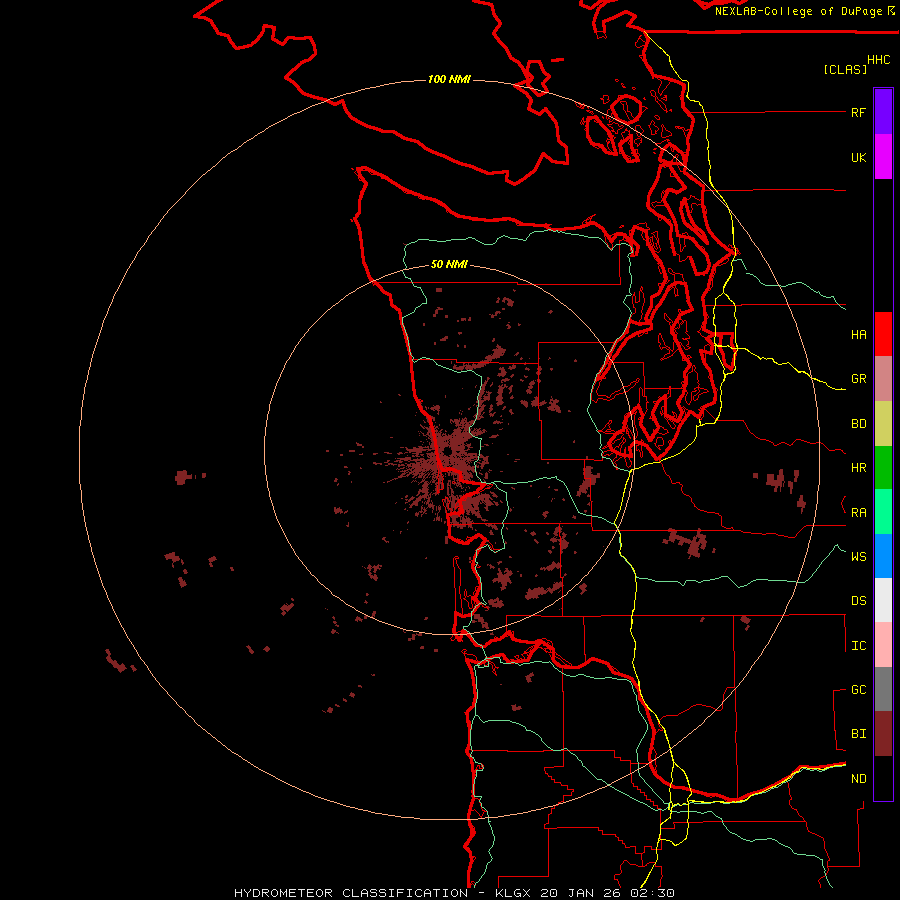Select the WS blue legend swatch
This screenshot has height=900, width=900.
click(x=883, y=556)
